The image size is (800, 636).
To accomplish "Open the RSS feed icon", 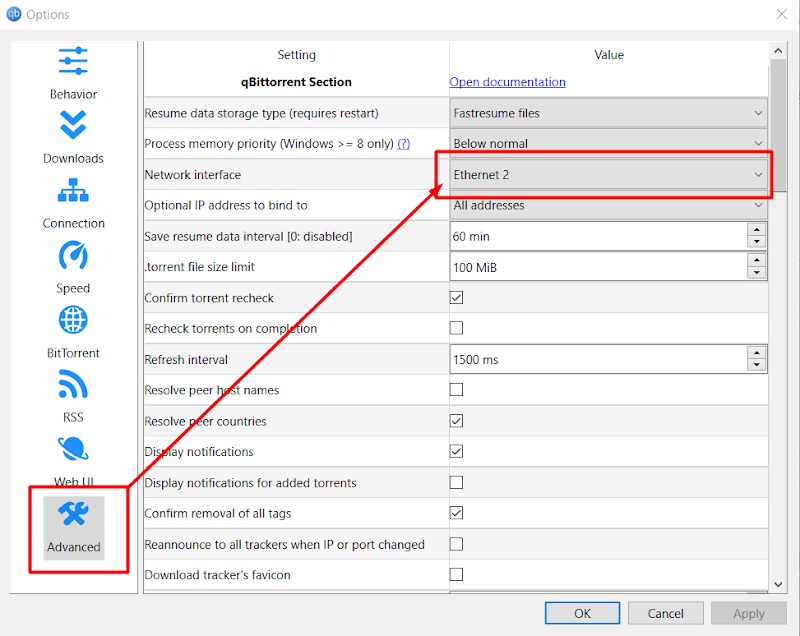I will 73,384.
